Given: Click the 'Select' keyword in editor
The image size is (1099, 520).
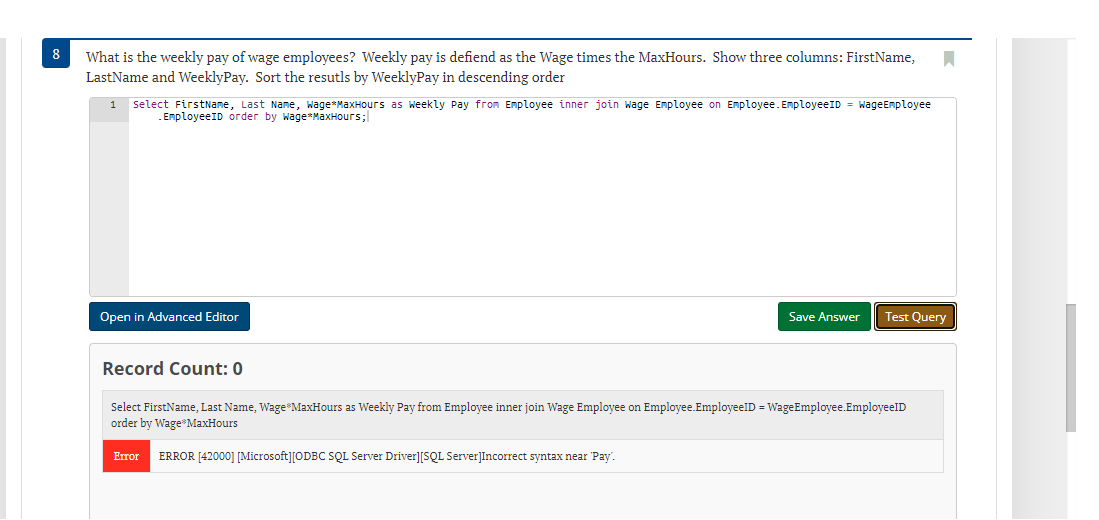Looking at the screenshot, I should (x=151, y=104).
